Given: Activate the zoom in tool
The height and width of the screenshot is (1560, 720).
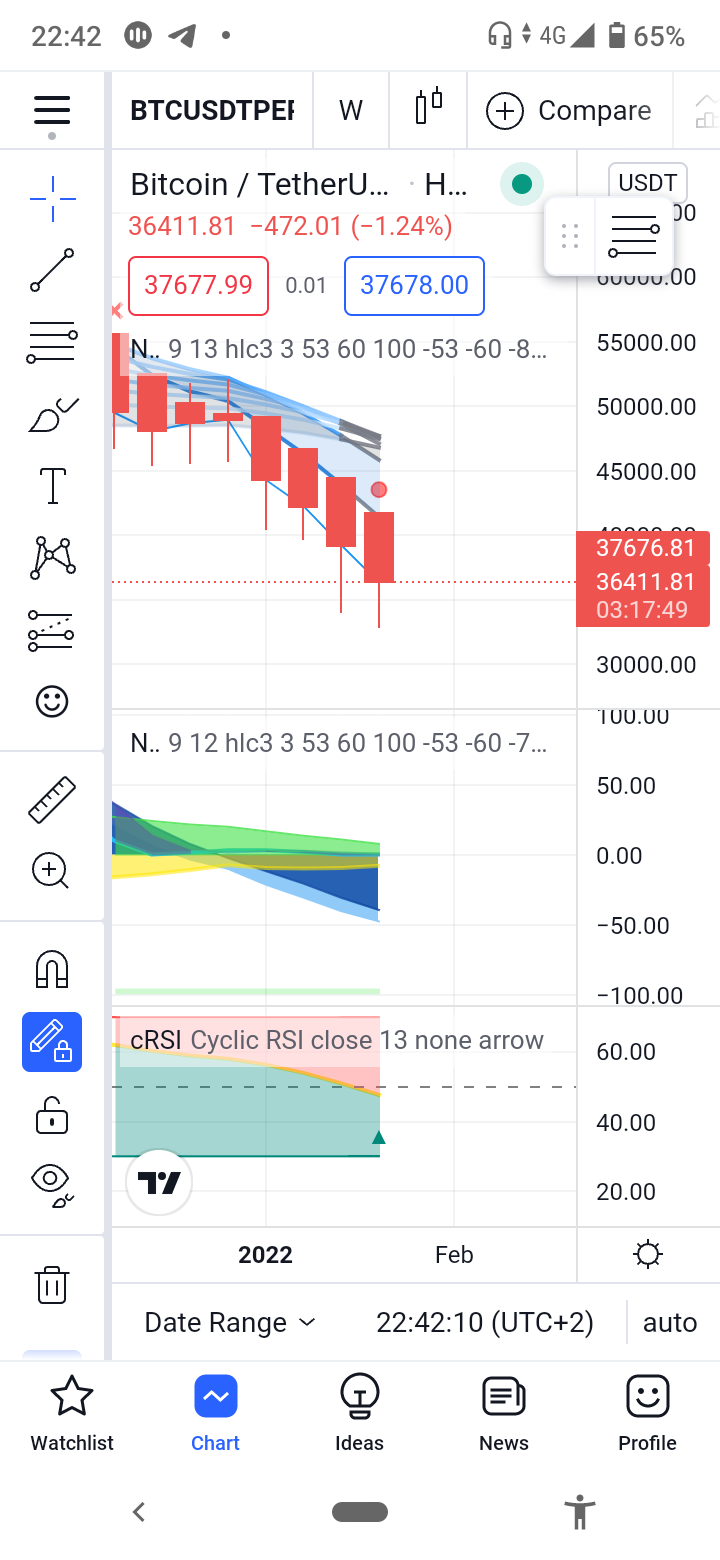Looking at the screenshot, I should point(52,871).
